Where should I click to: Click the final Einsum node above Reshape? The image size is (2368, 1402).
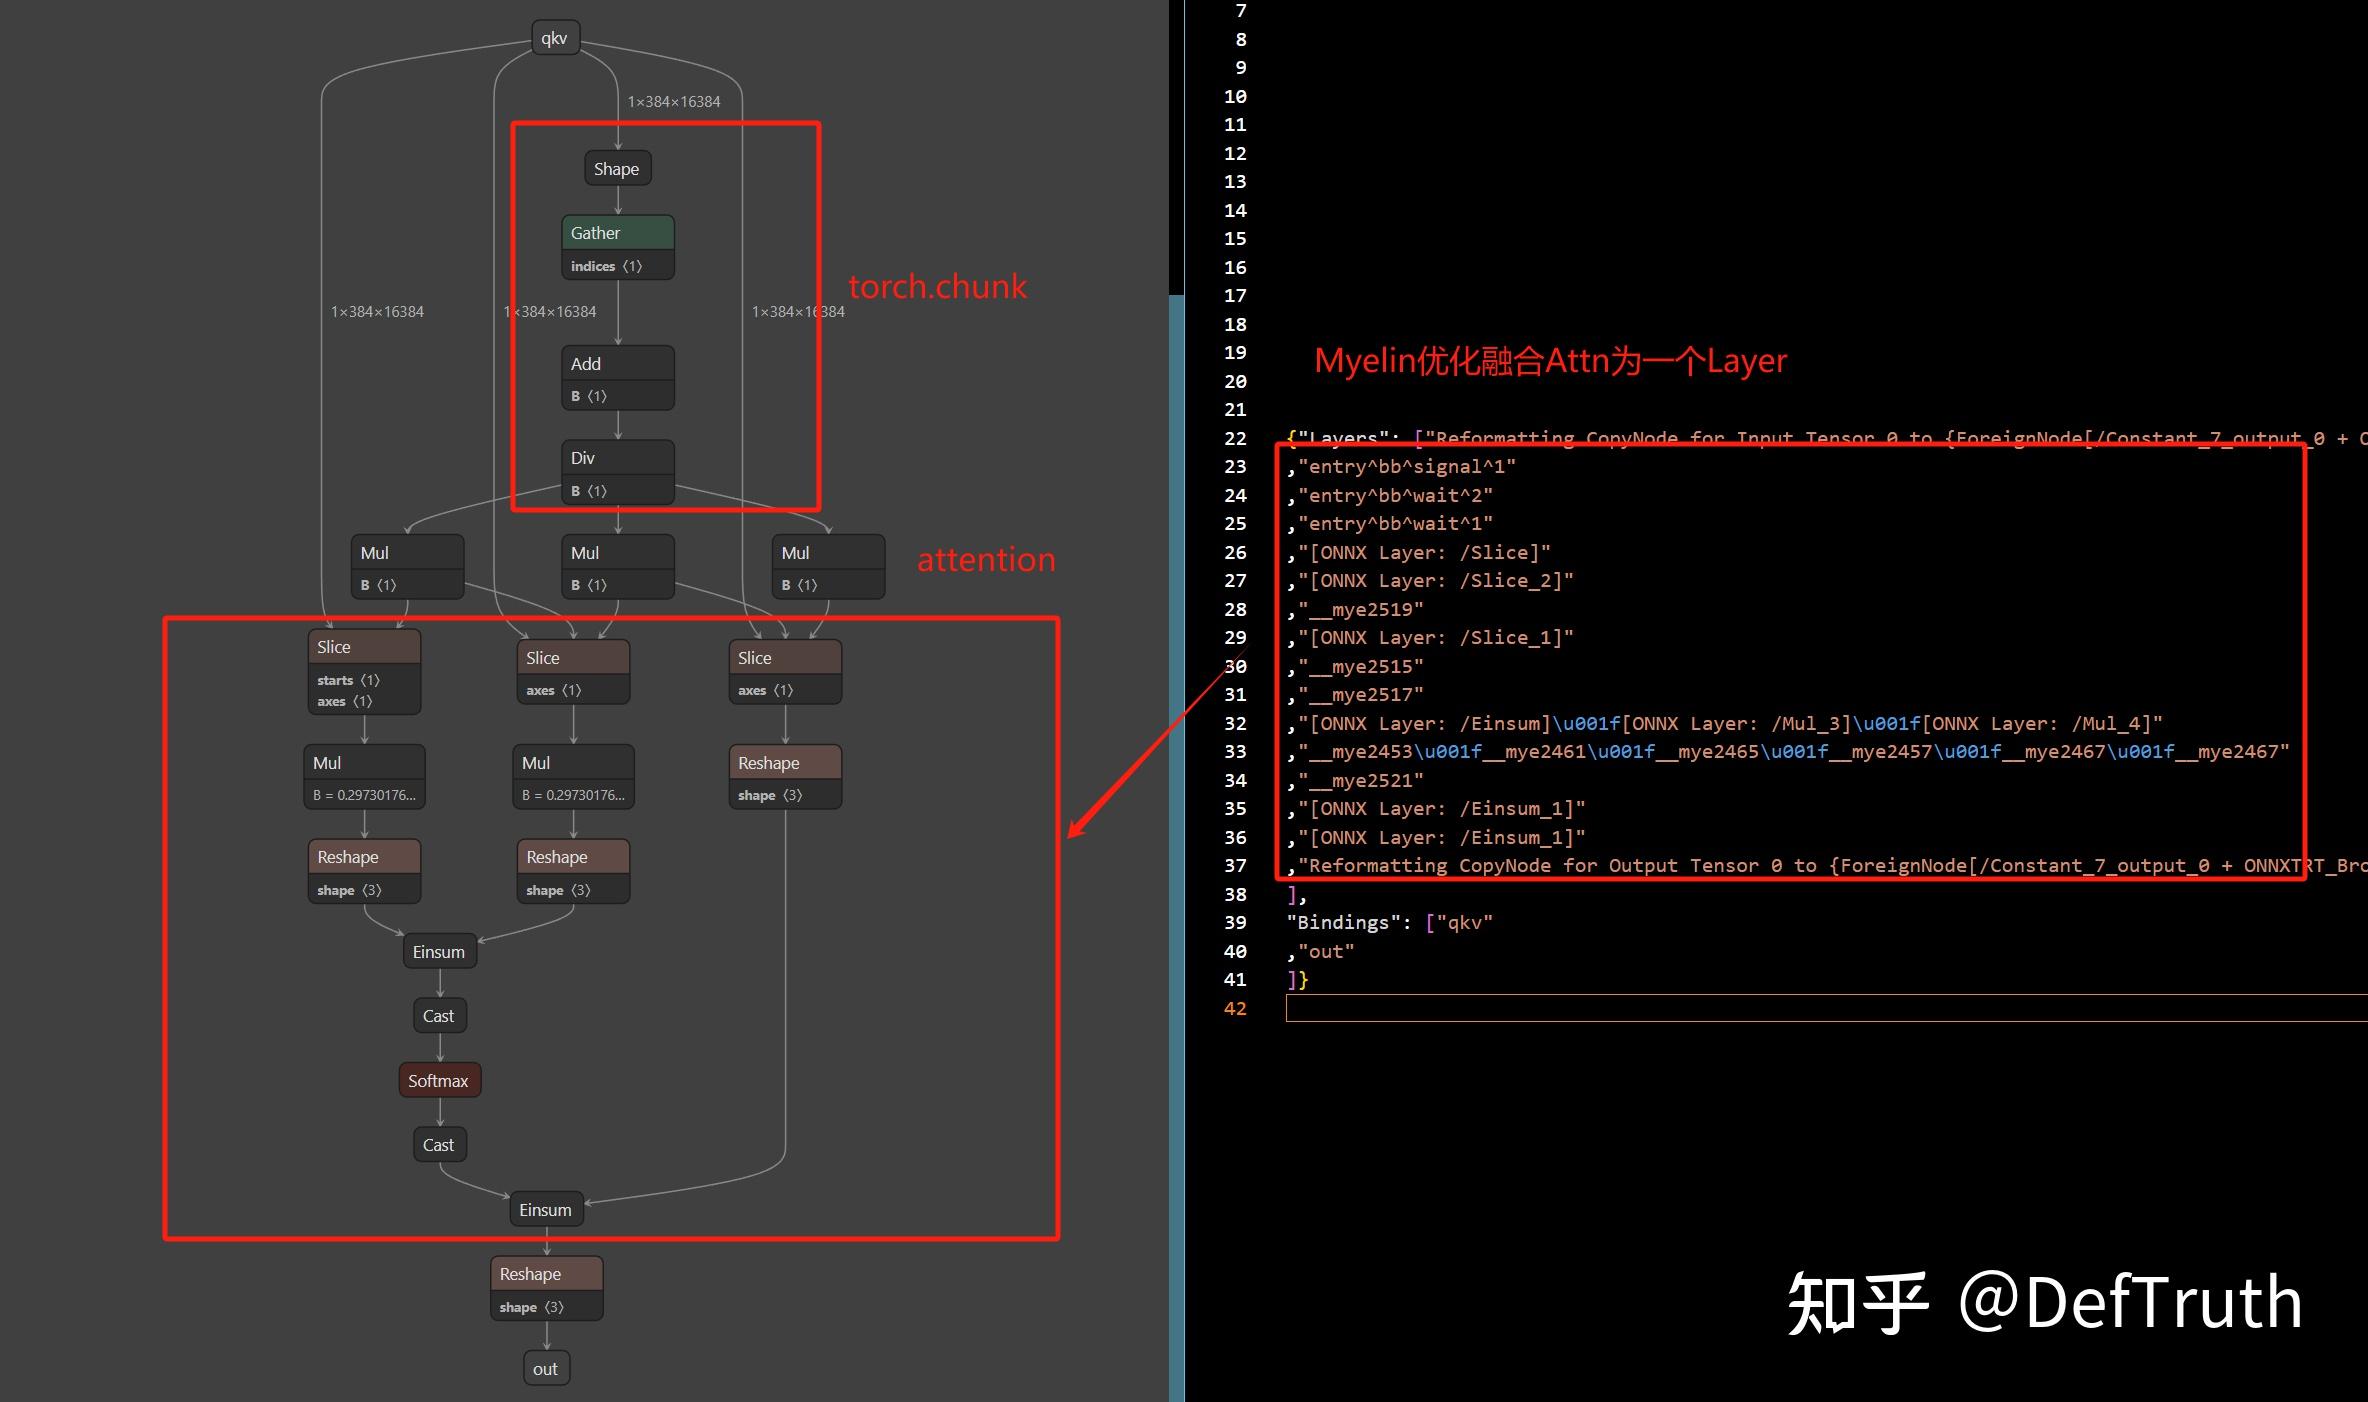click(x=545, y=1210)
